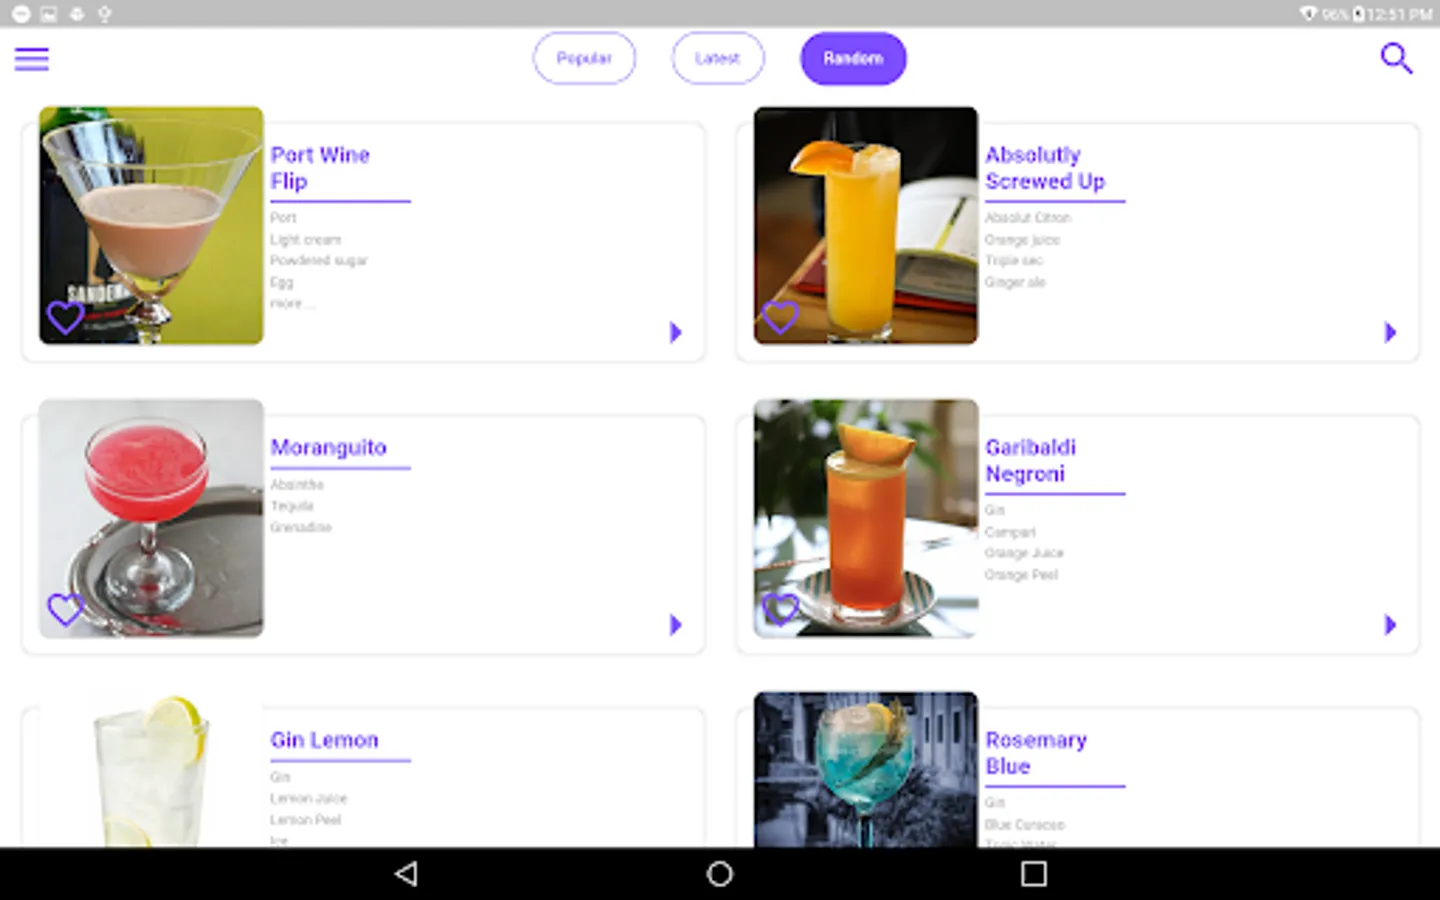This screenshot has width=1440, height=900.
Task: Click the 'Light cream' ingredient text
Action: pyautogui.click(x=305, y=240)
